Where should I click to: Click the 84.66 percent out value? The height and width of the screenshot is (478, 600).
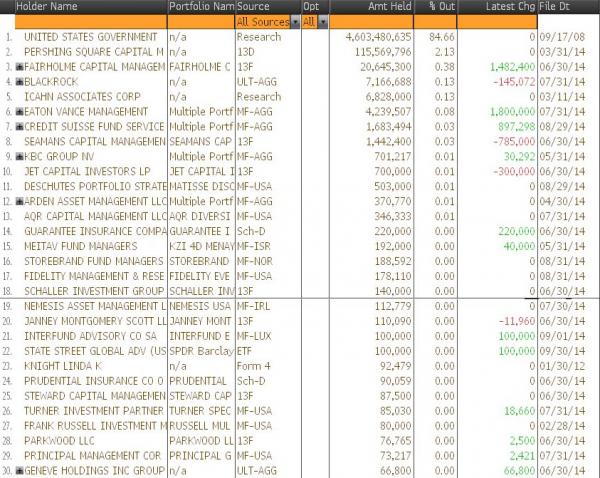(x=442, y=37)
